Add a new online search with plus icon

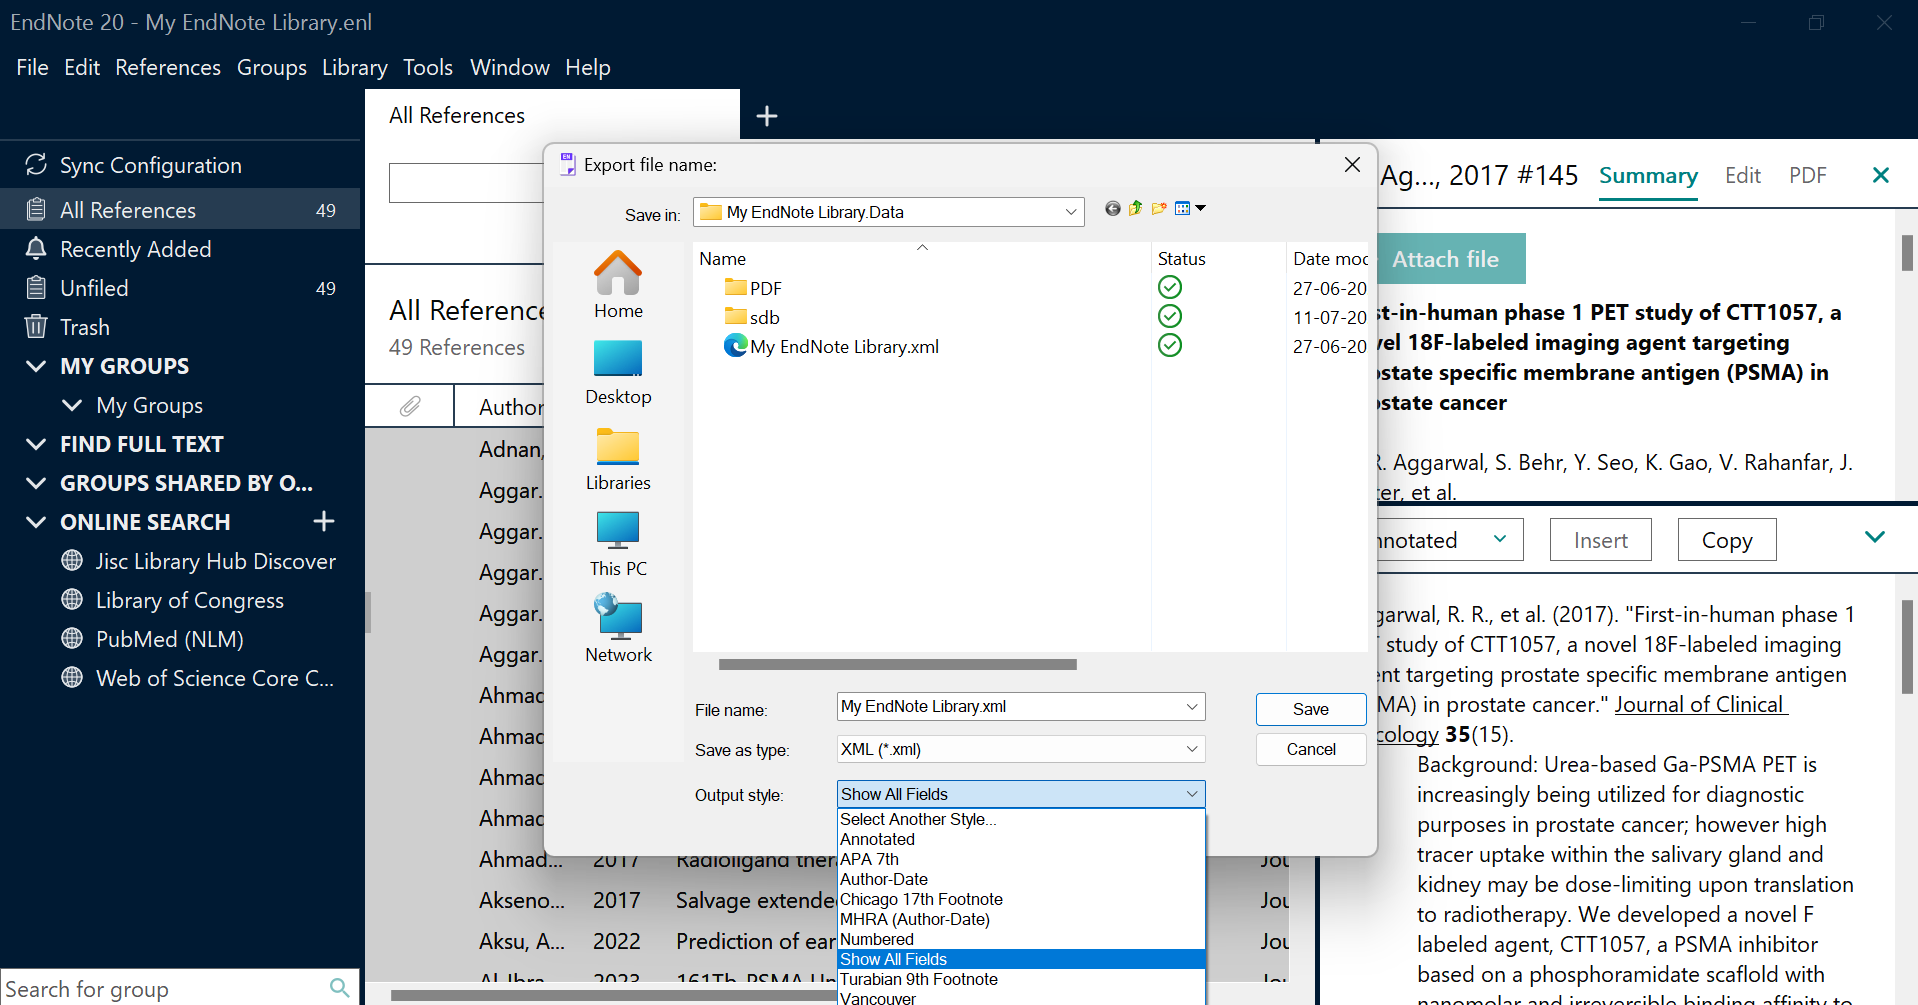(323, 521)
